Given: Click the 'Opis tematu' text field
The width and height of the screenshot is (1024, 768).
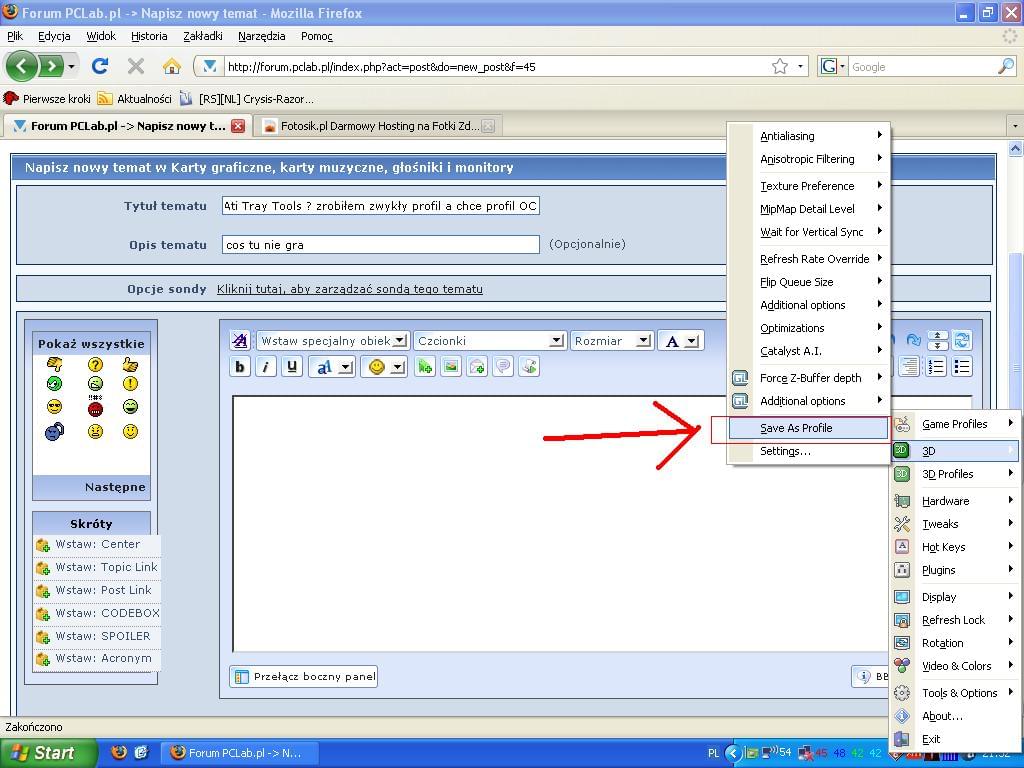Looking at the screenshot, I should (x=380, y=244).
